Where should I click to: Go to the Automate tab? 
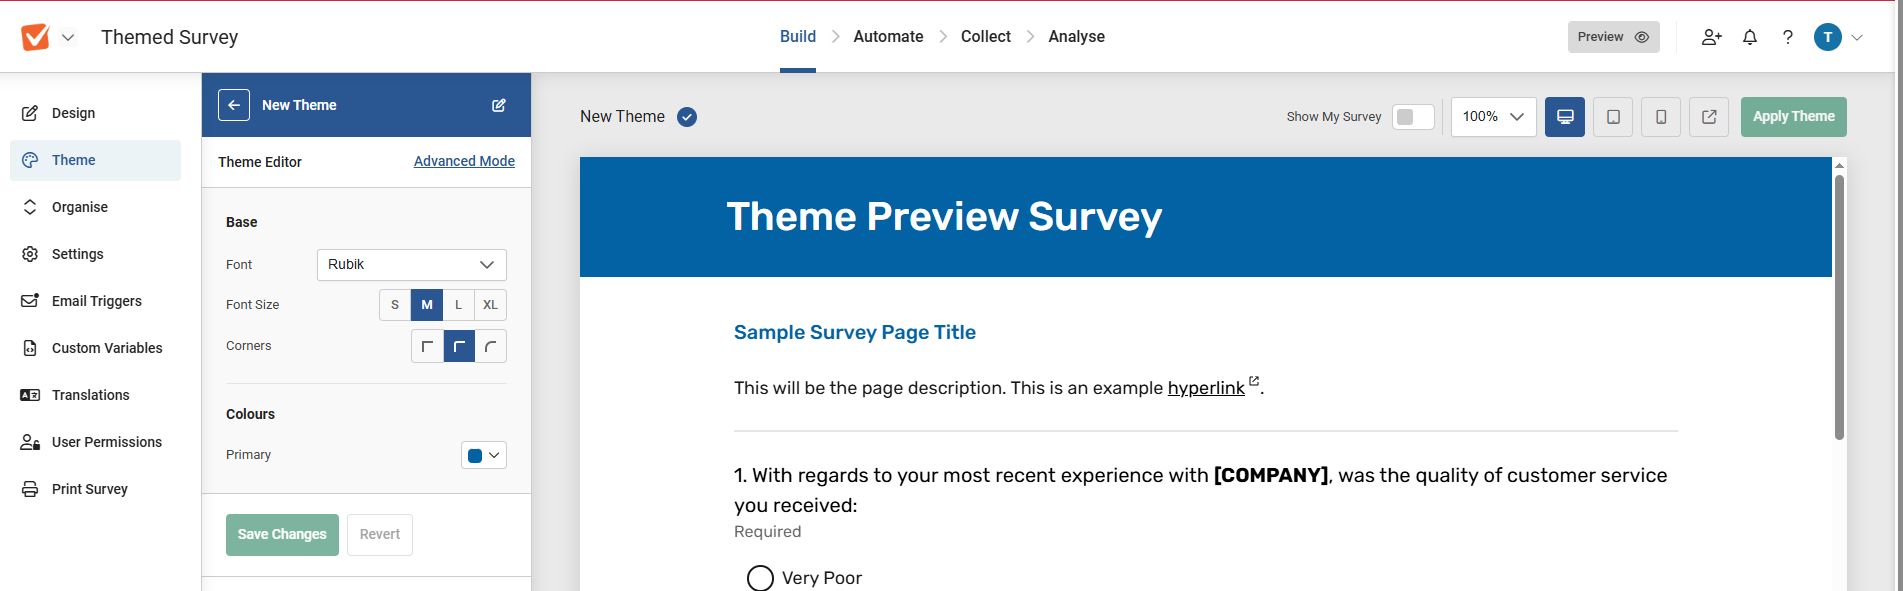pos(888,37)
